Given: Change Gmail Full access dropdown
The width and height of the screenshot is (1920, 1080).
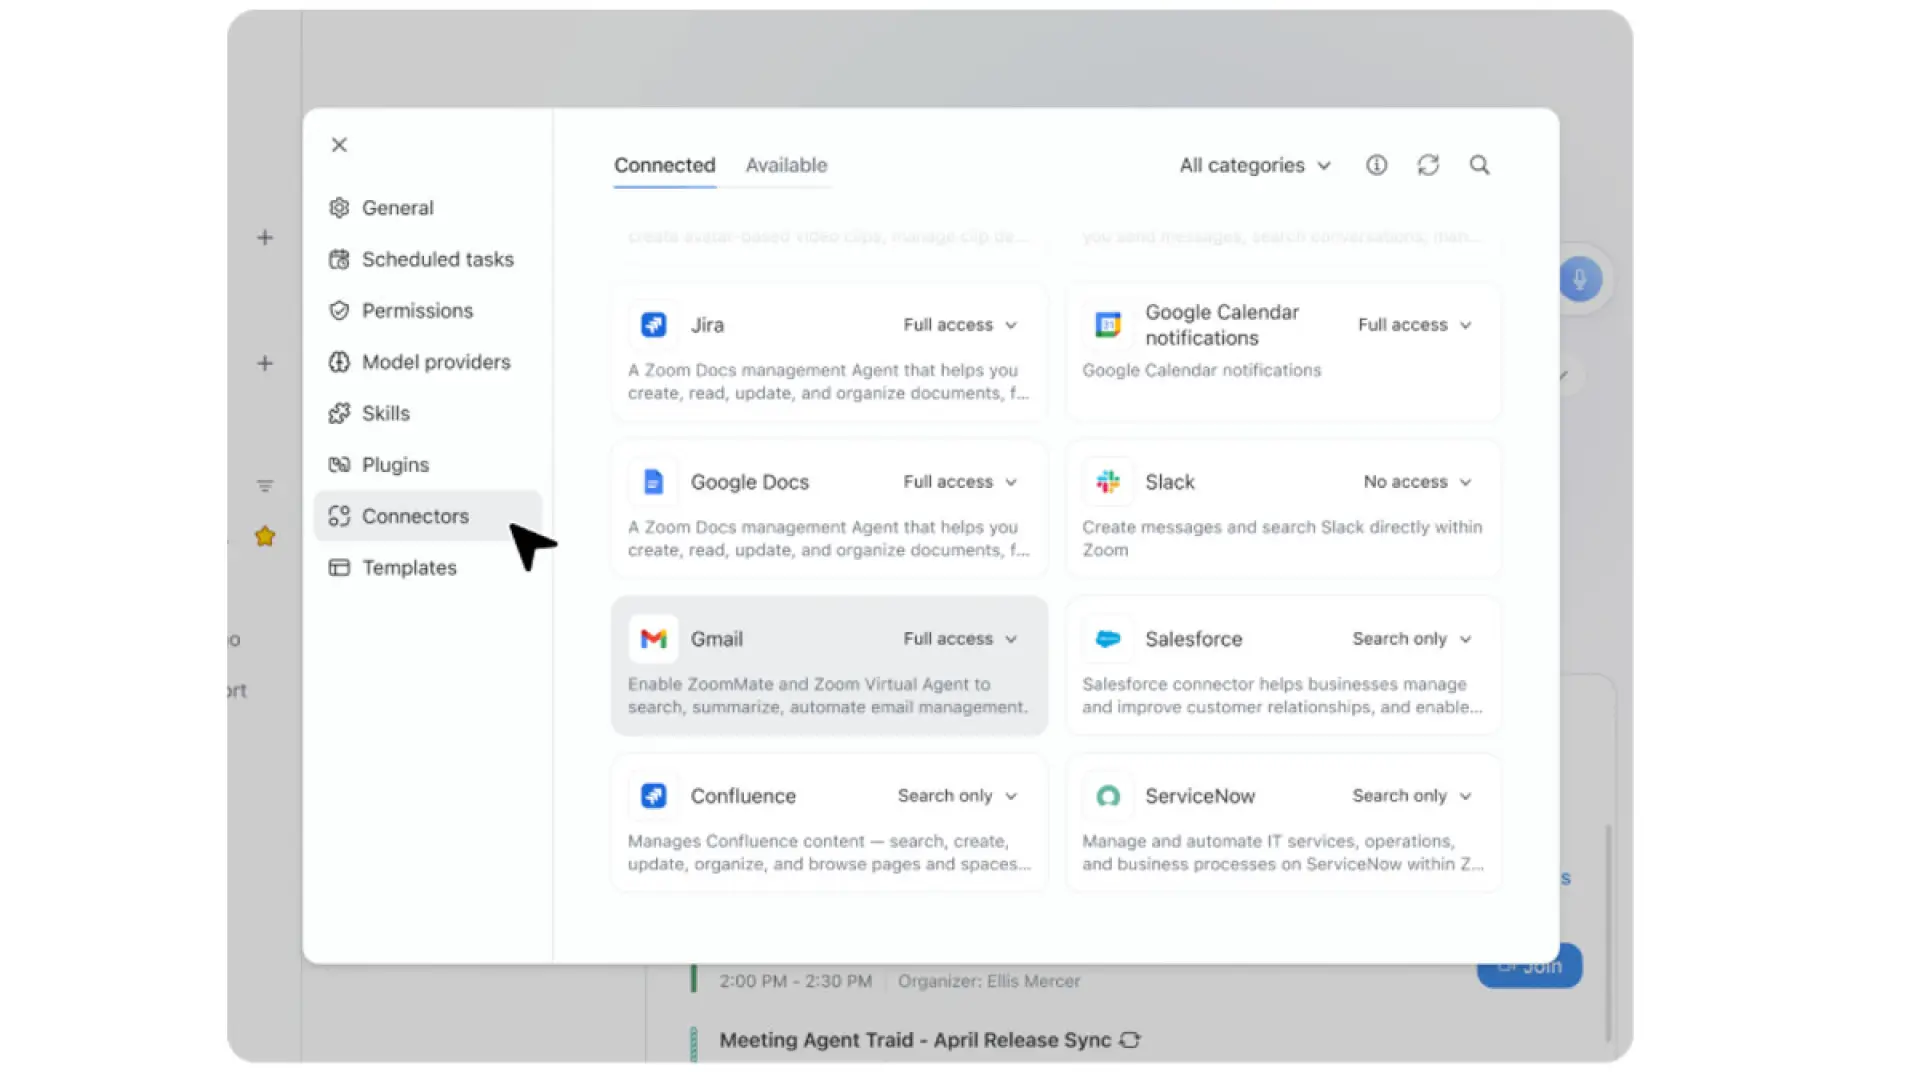Looking at the screenshot, I should click(x=960, y=639).
